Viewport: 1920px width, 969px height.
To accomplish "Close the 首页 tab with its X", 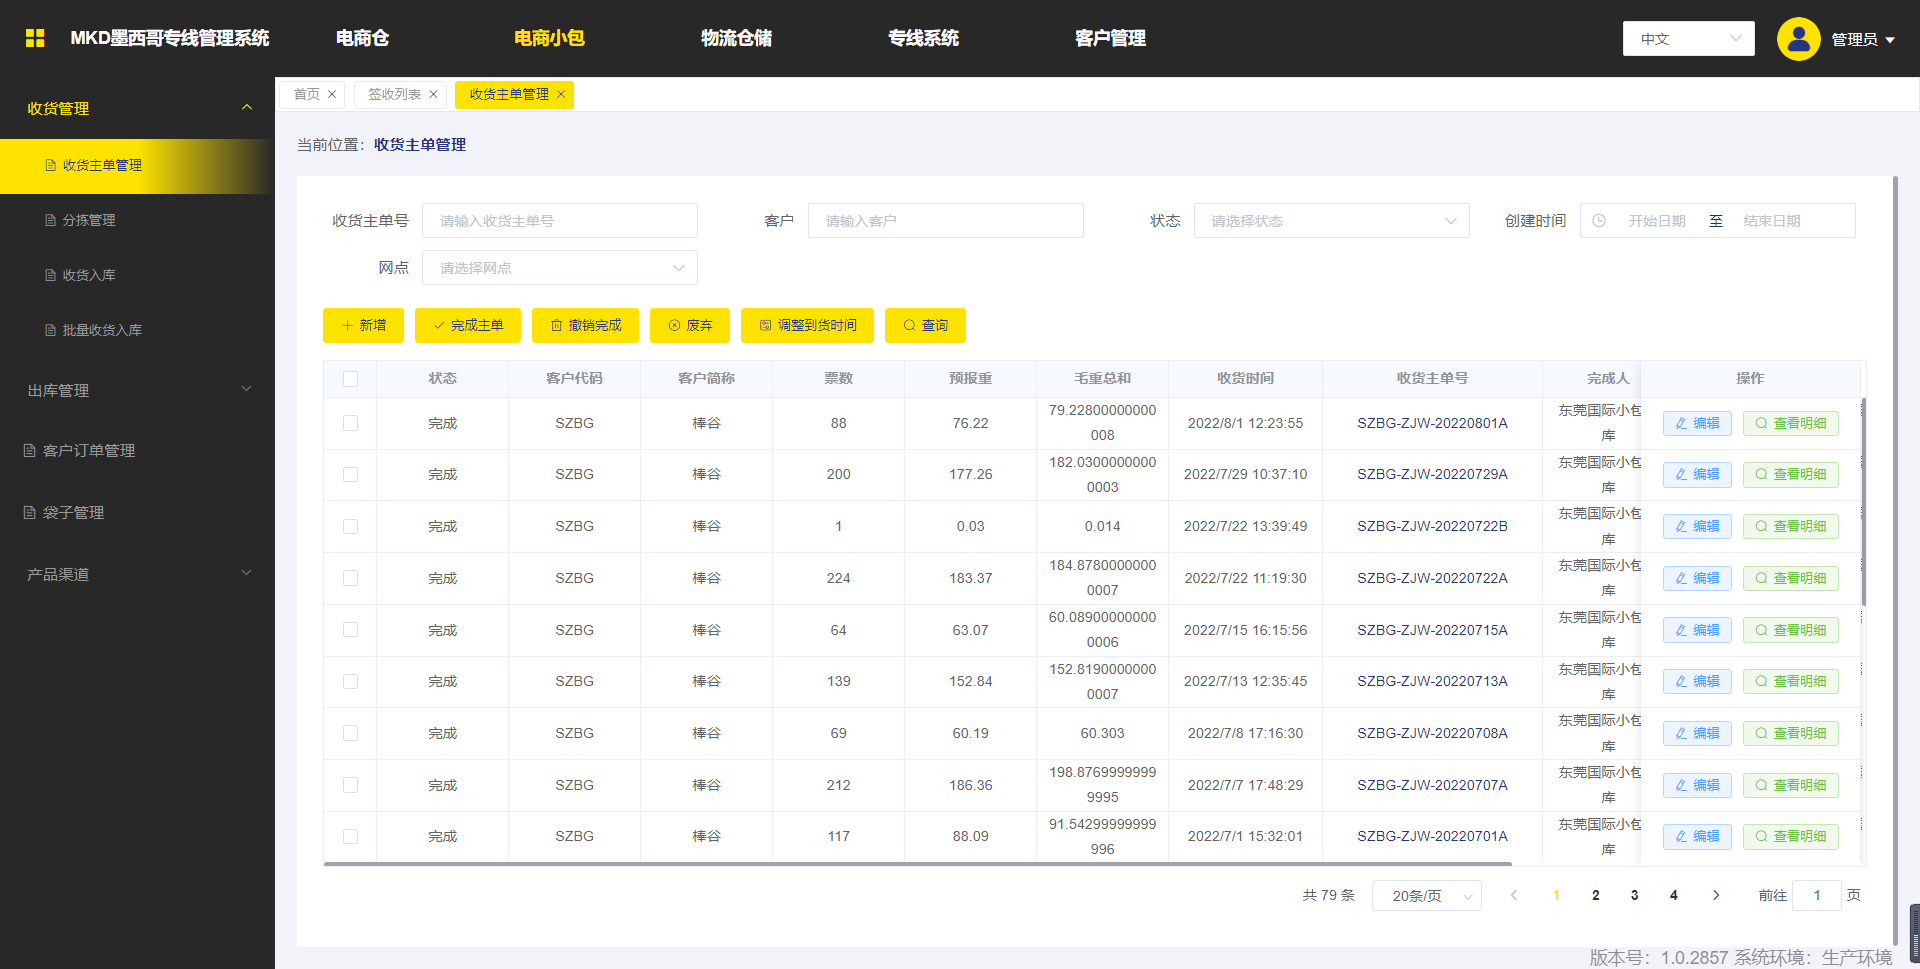I will (332, 95).
